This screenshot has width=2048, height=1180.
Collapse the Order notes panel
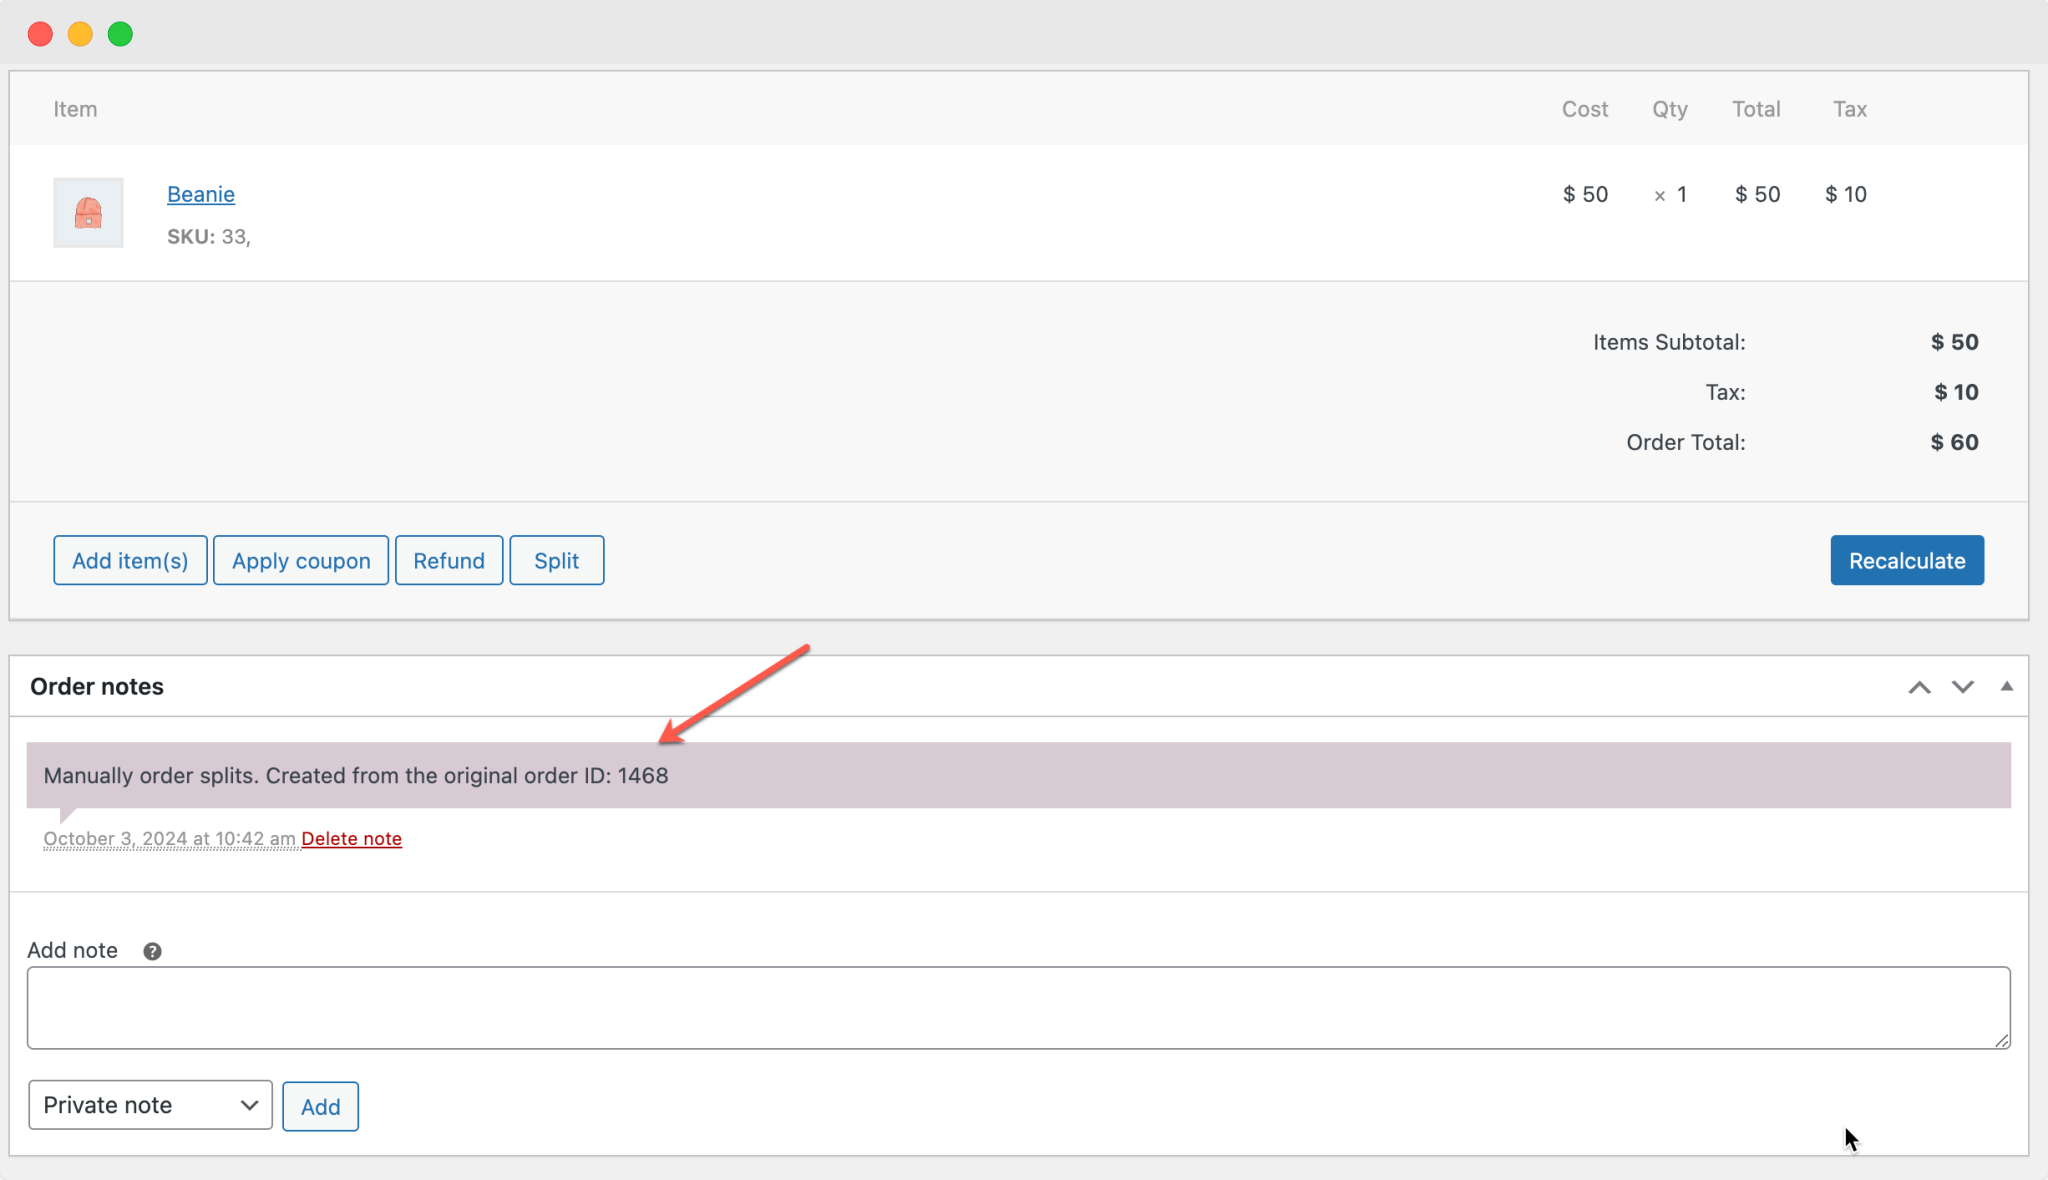point(2006,686)
